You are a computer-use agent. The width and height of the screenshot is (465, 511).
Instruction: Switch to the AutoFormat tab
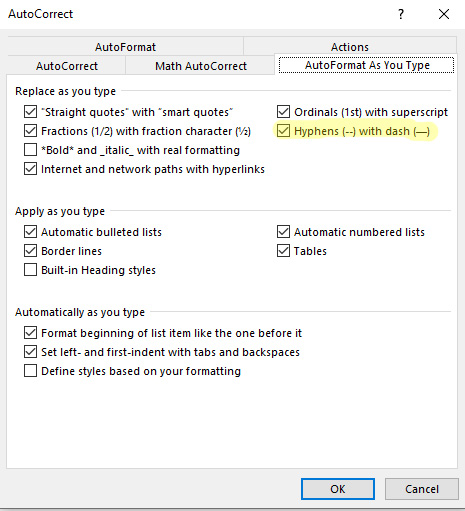[125, 47]
